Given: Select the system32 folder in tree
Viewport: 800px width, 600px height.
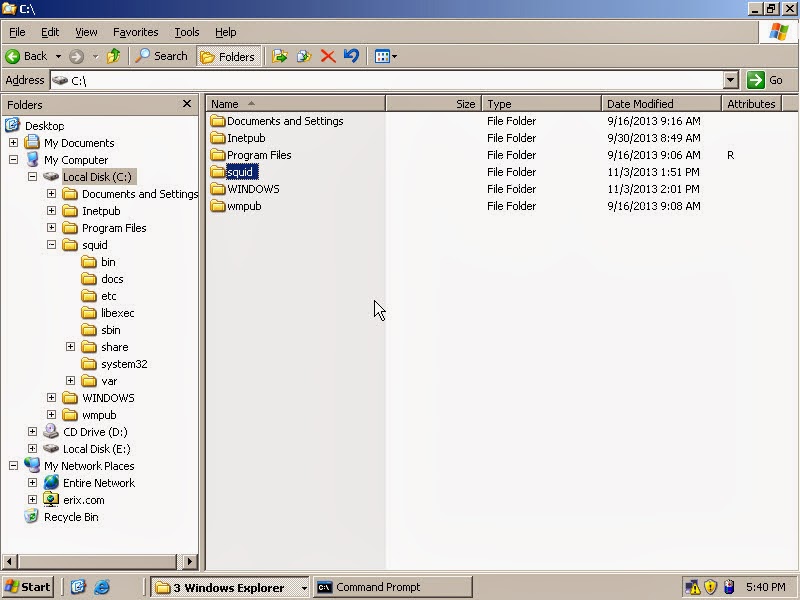Looking at the screenshot, I should tap(124, 364).
